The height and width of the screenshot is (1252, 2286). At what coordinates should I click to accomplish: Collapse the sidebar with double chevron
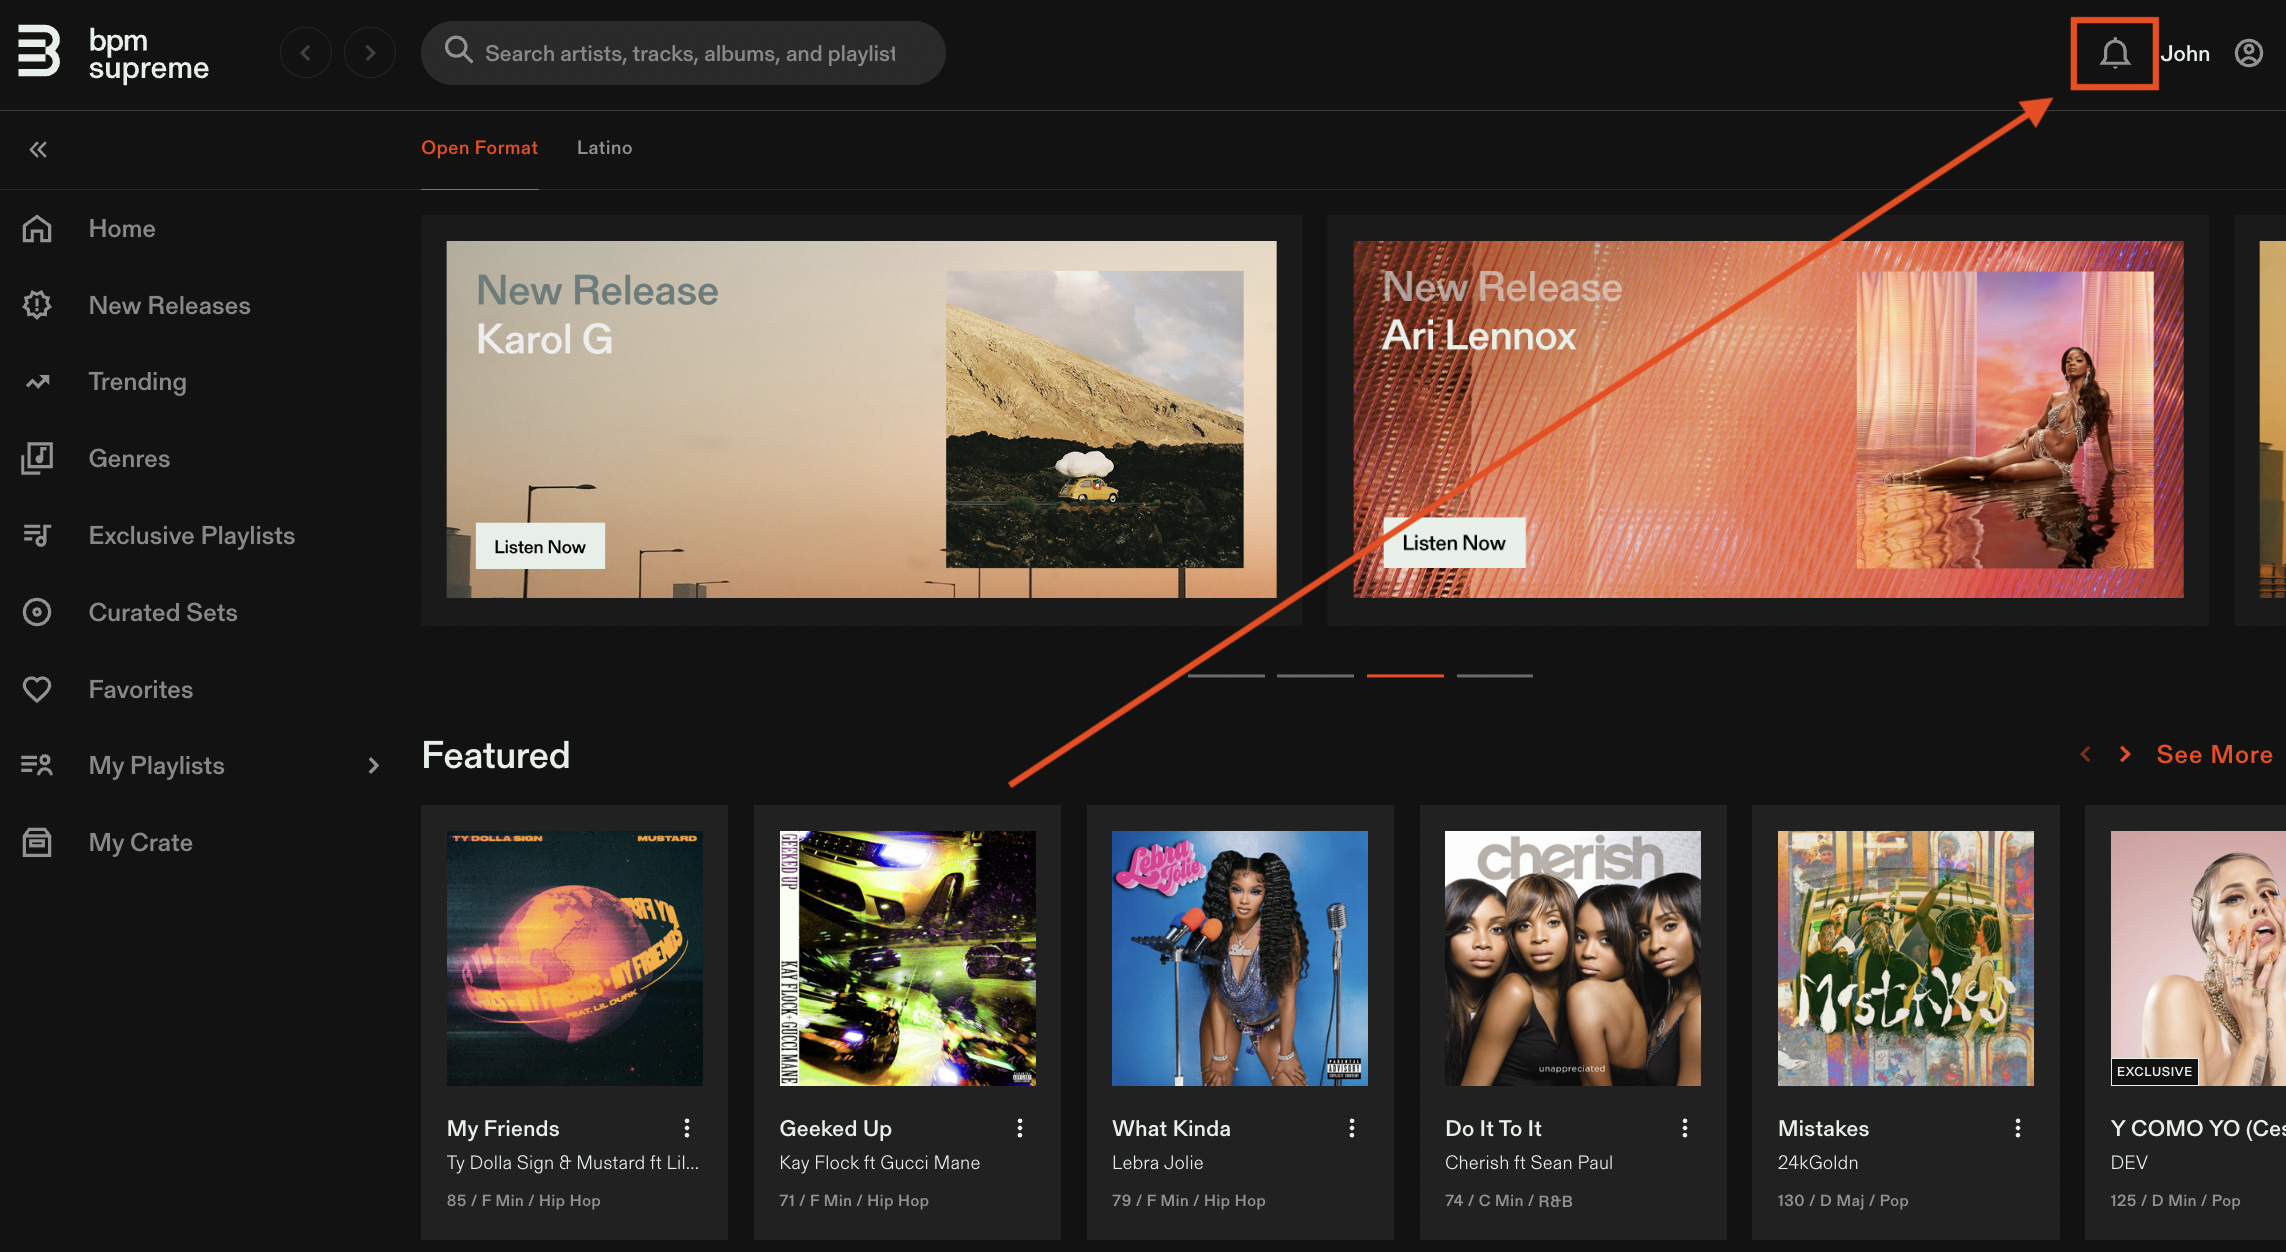click(x=38, y=149)
